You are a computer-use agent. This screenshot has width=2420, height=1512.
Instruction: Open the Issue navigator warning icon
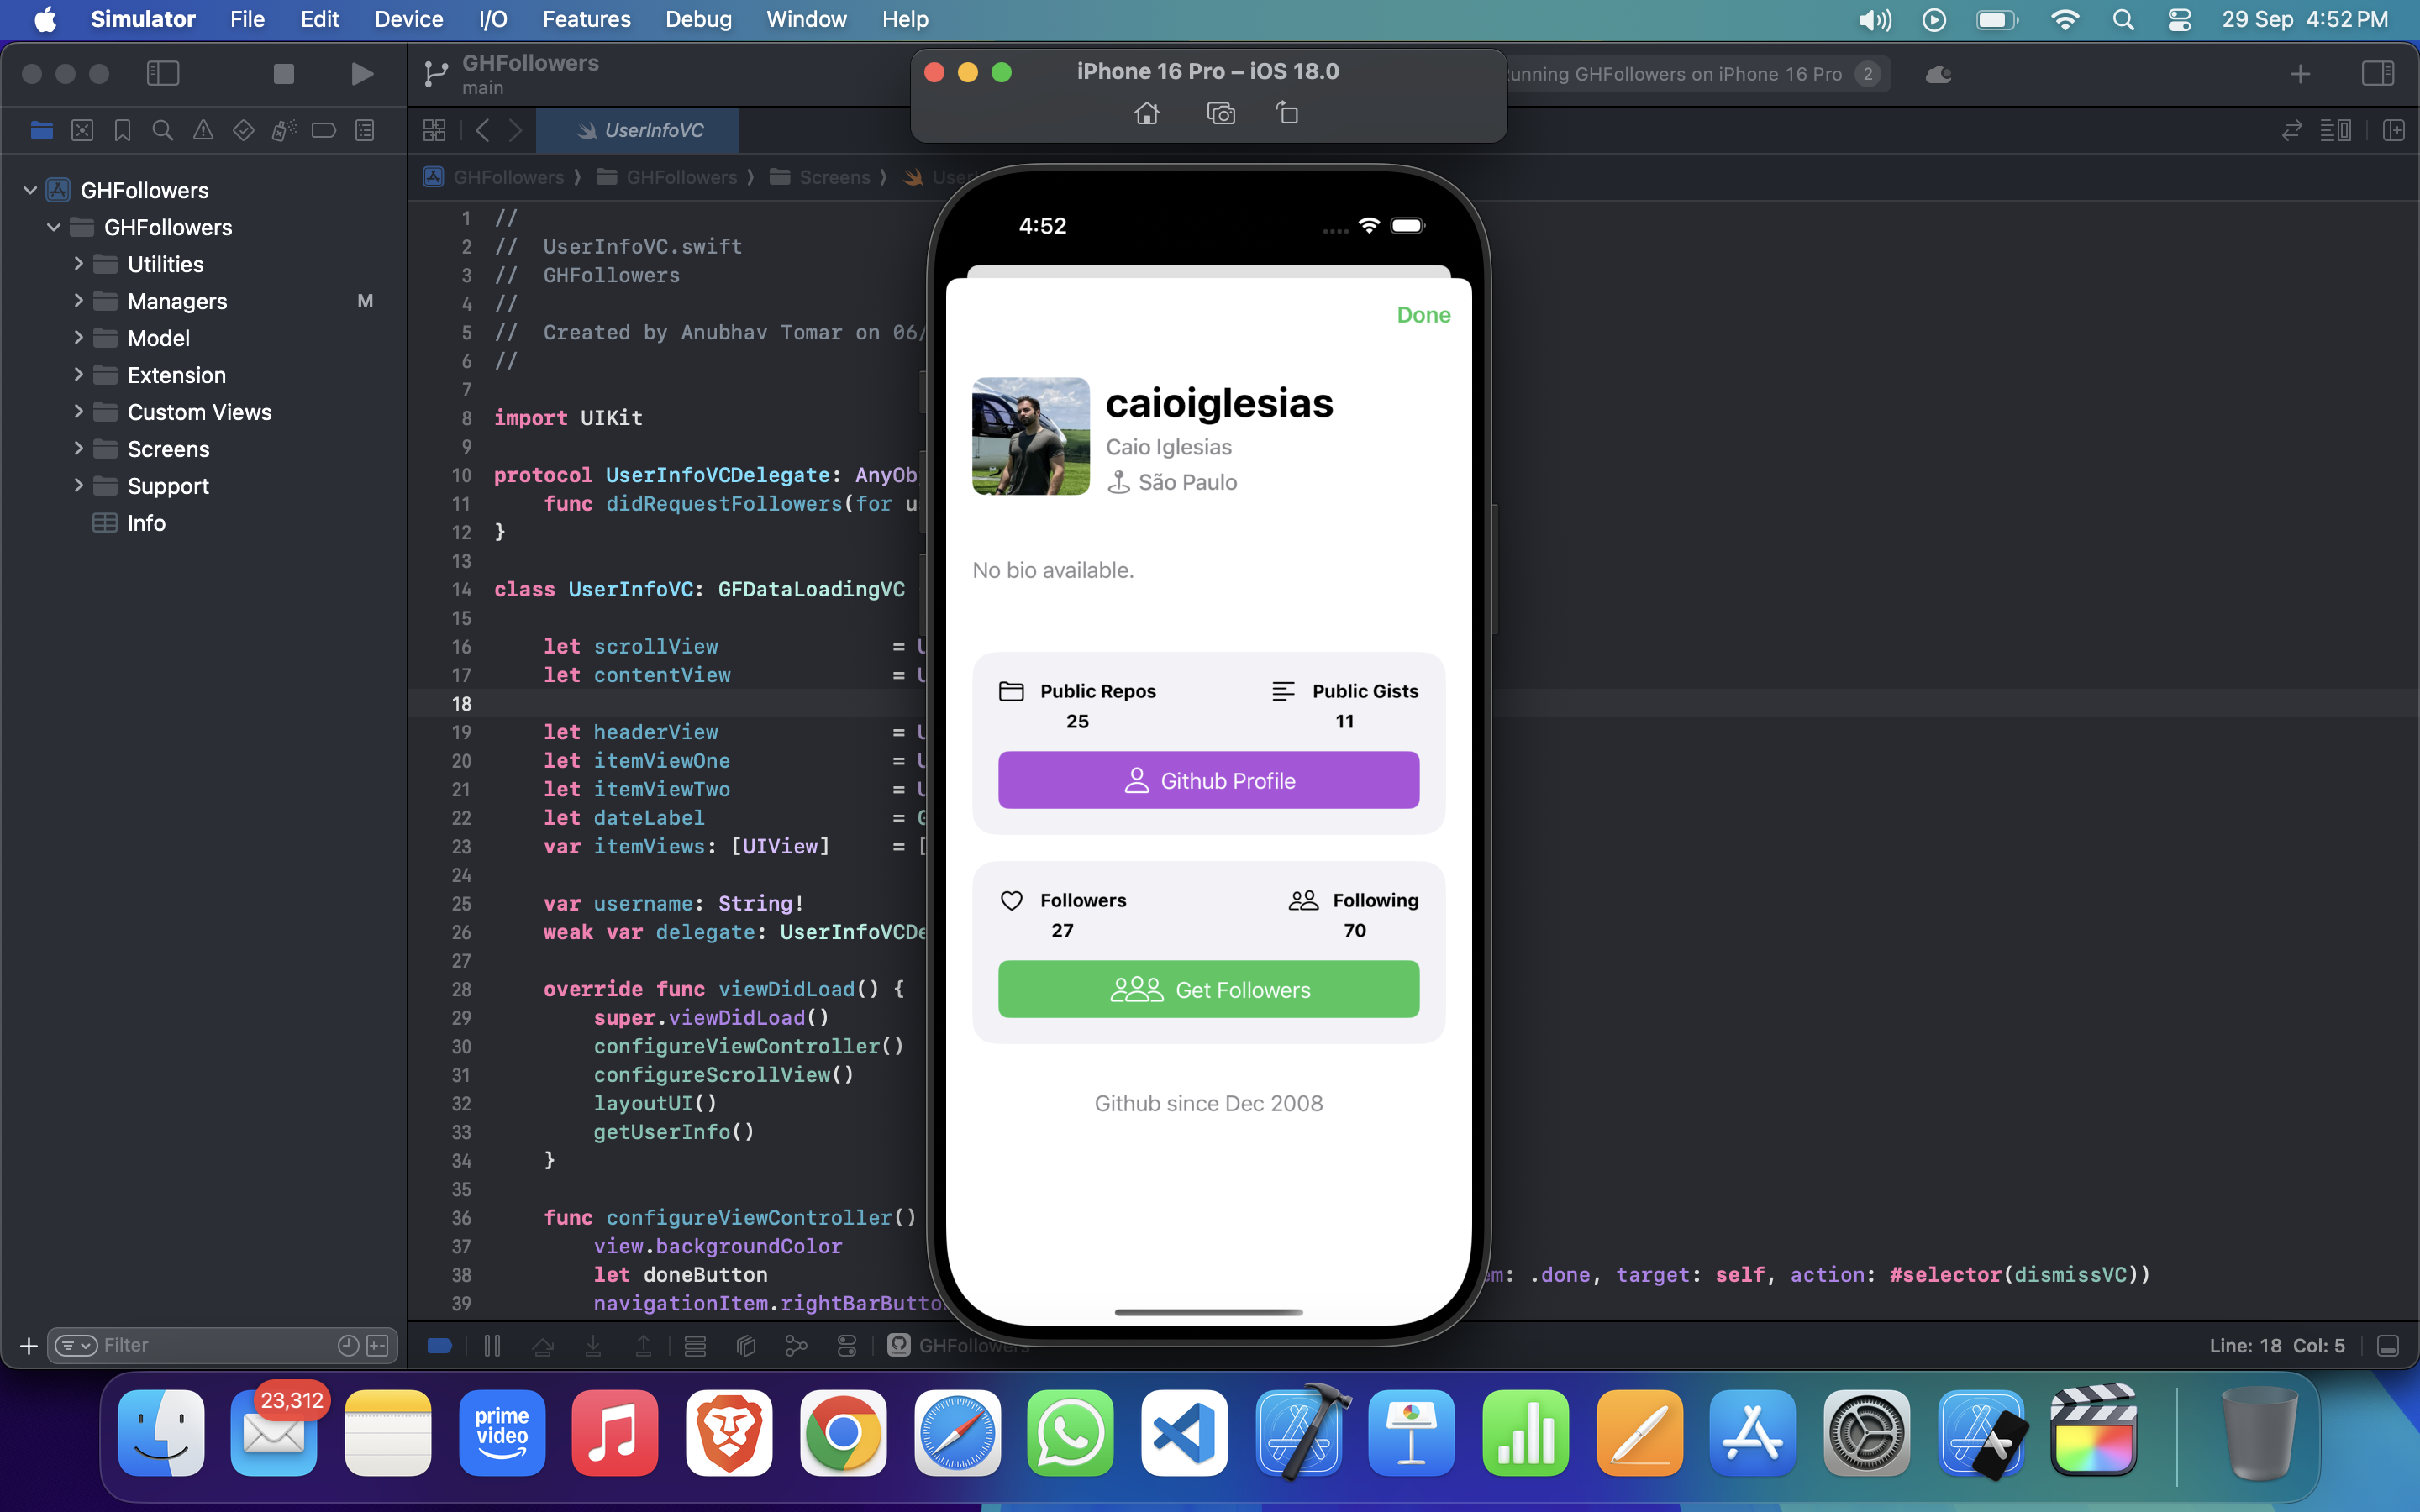(203, 131)
